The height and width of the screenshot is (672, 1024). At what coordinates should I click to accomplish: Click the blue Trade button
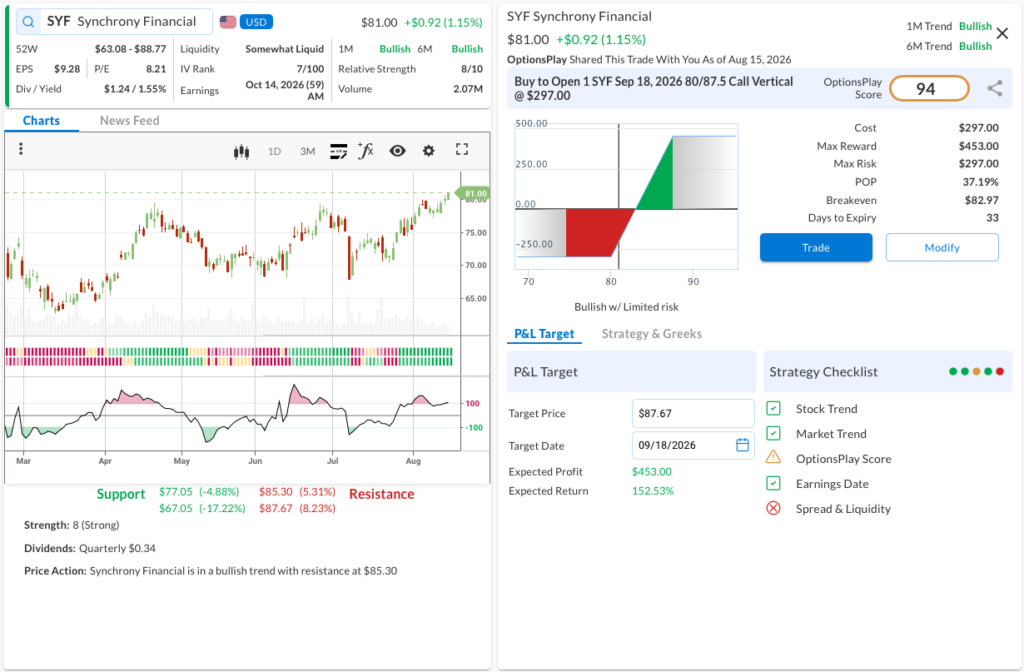(816, 248)
